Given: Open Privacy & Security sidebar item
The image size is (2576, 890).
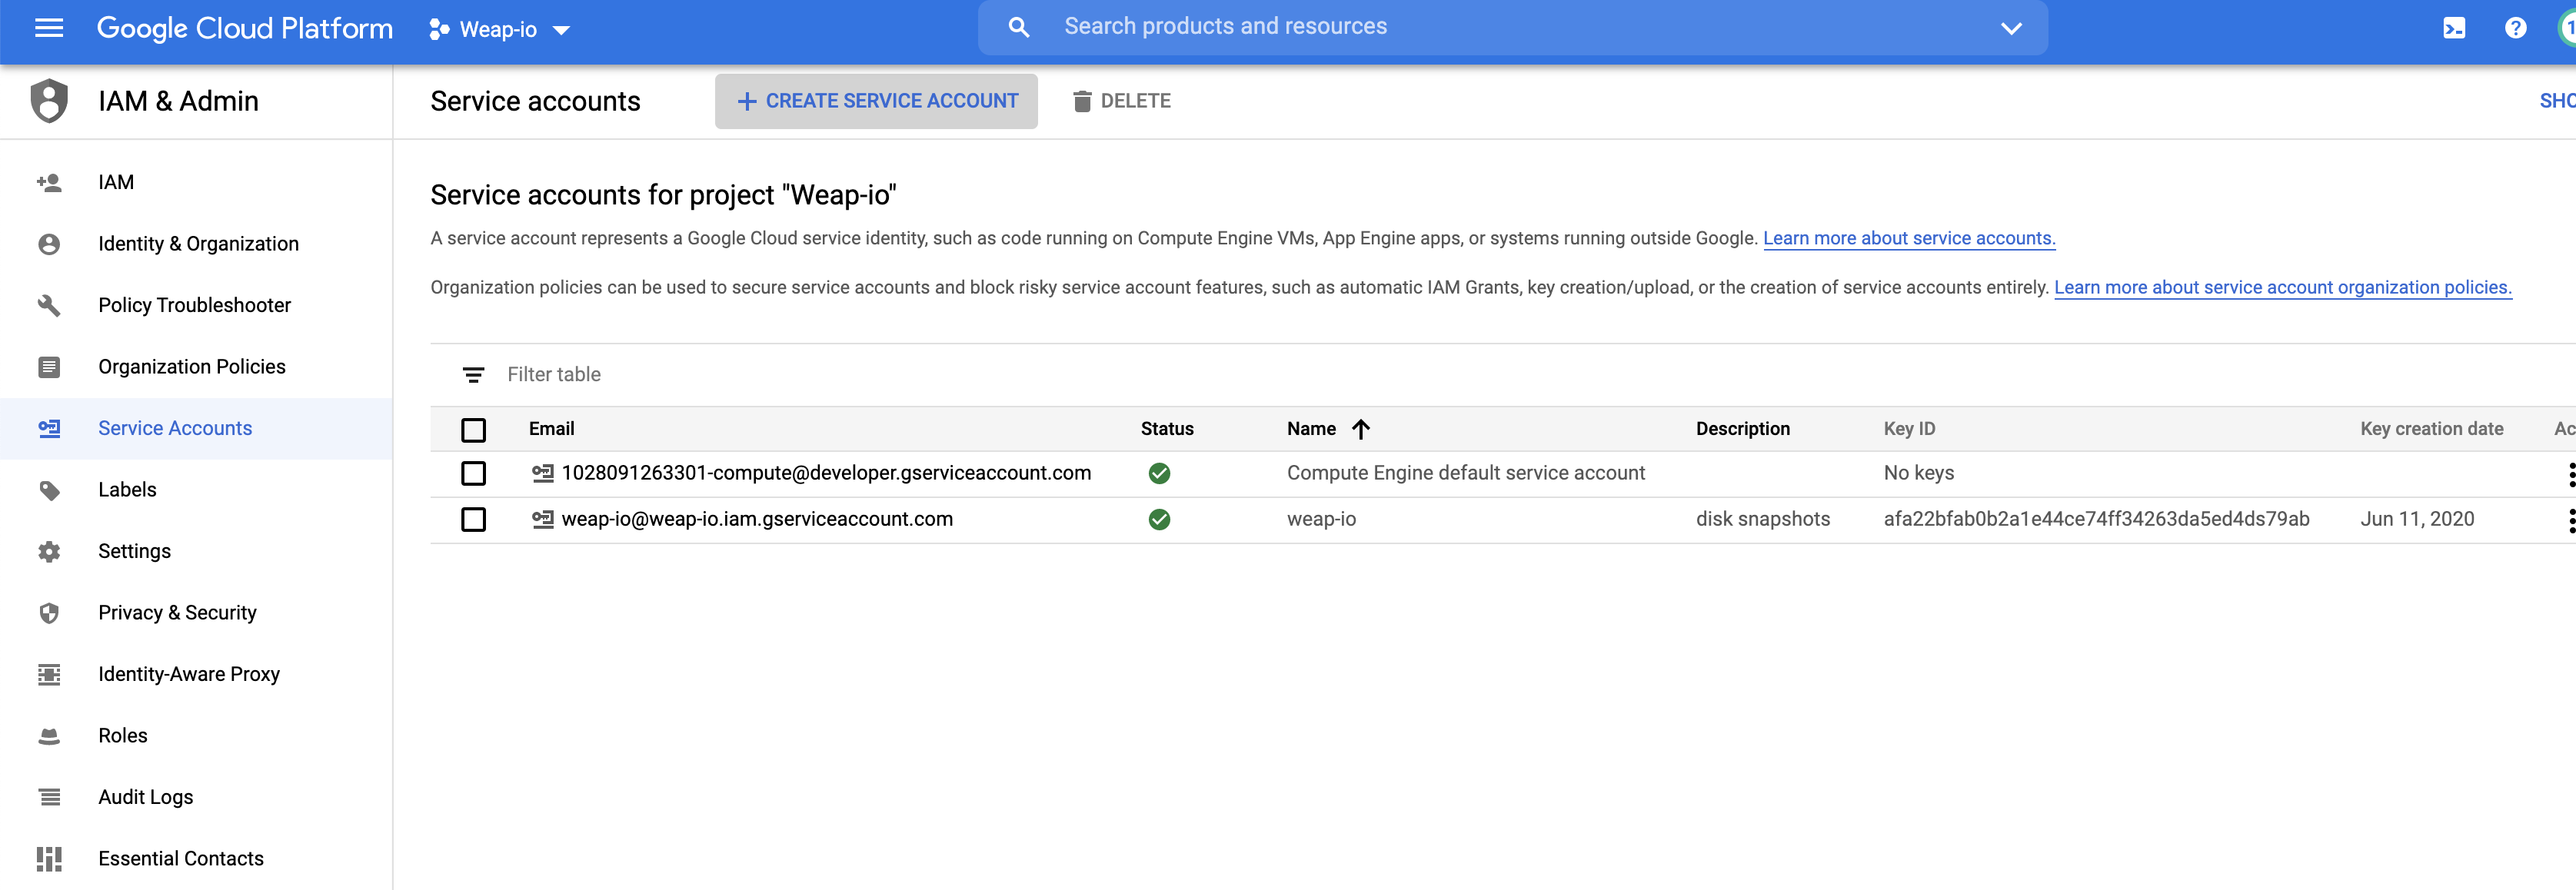Looking at the screenshot, I should click(196, 613).
